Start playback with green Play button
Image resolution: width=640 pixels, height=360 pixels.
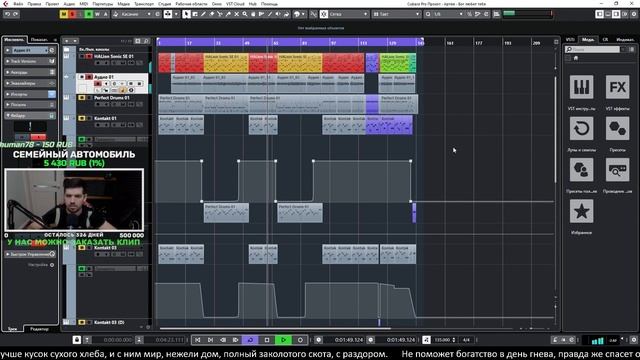(x=283, y=340)
